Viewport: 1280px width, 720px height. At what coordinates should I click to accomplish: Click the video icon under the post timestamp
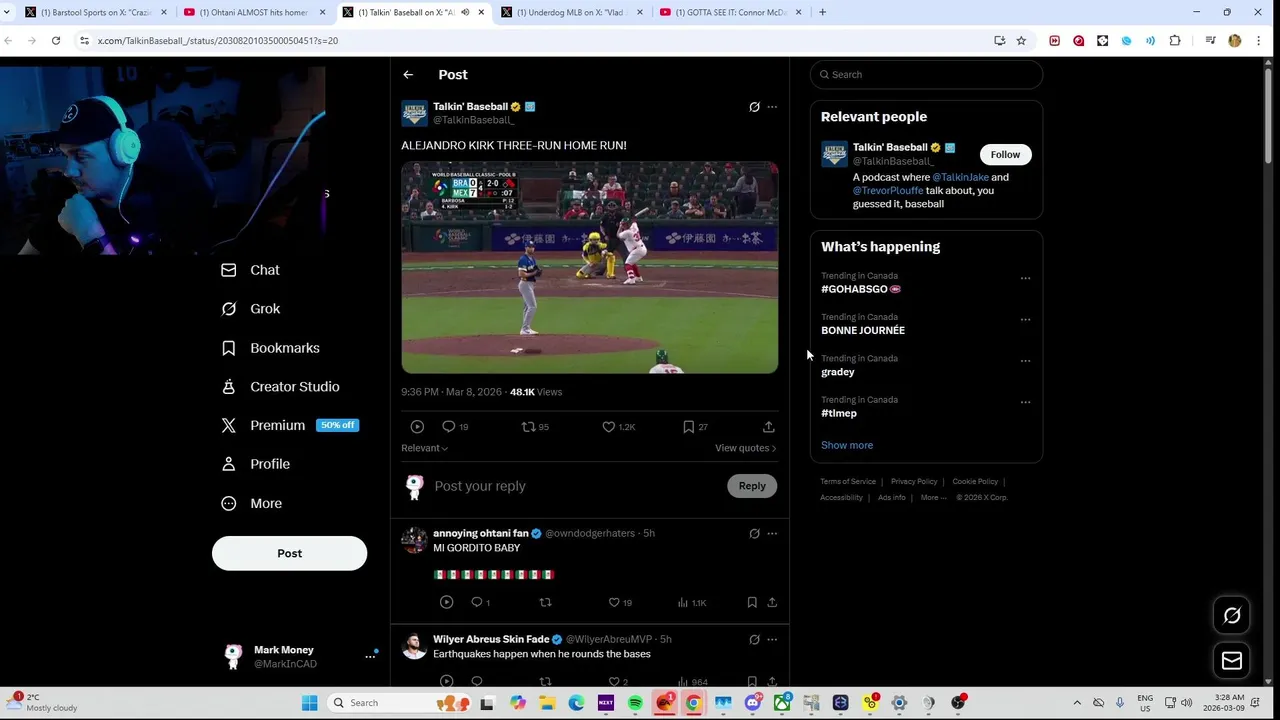click(417, 427)
